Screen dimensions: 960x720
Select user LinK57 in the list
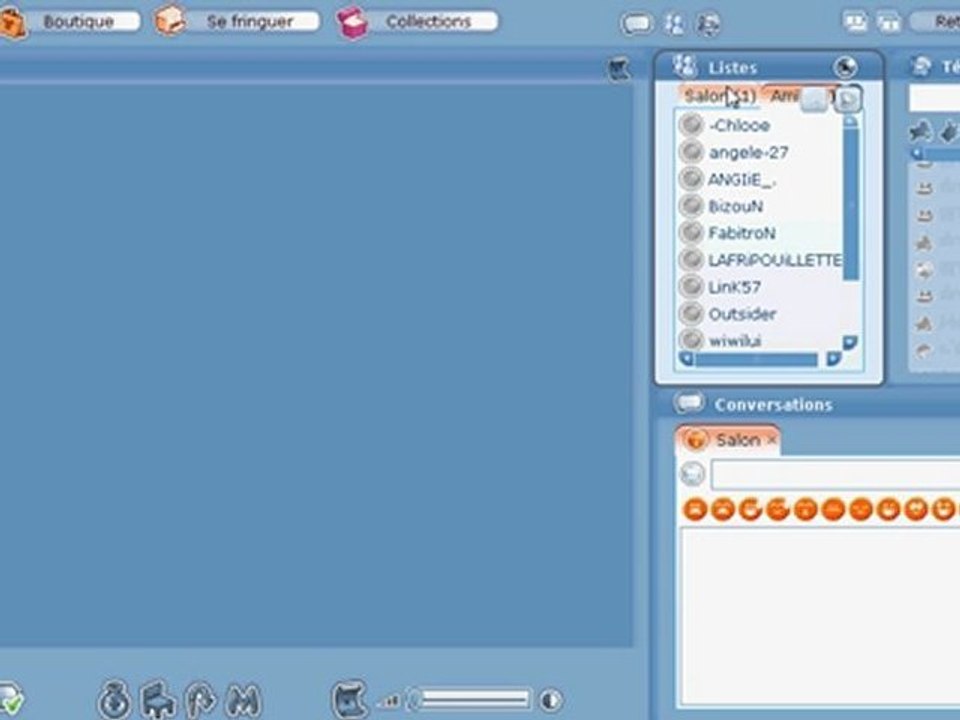click(734, 287)
